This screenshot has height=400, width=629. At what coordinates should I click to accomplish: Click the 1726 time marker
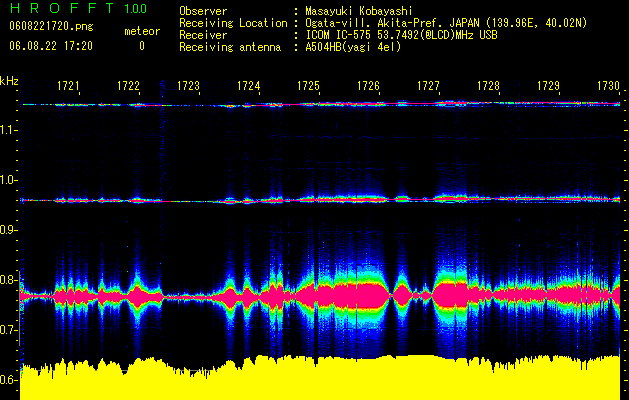click(368, 85)
